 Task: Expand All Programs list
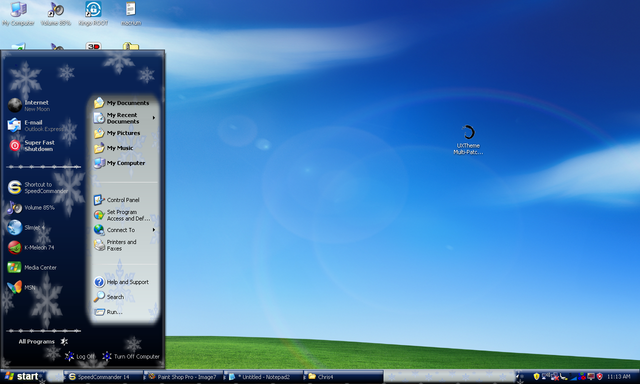coord(43,342)
